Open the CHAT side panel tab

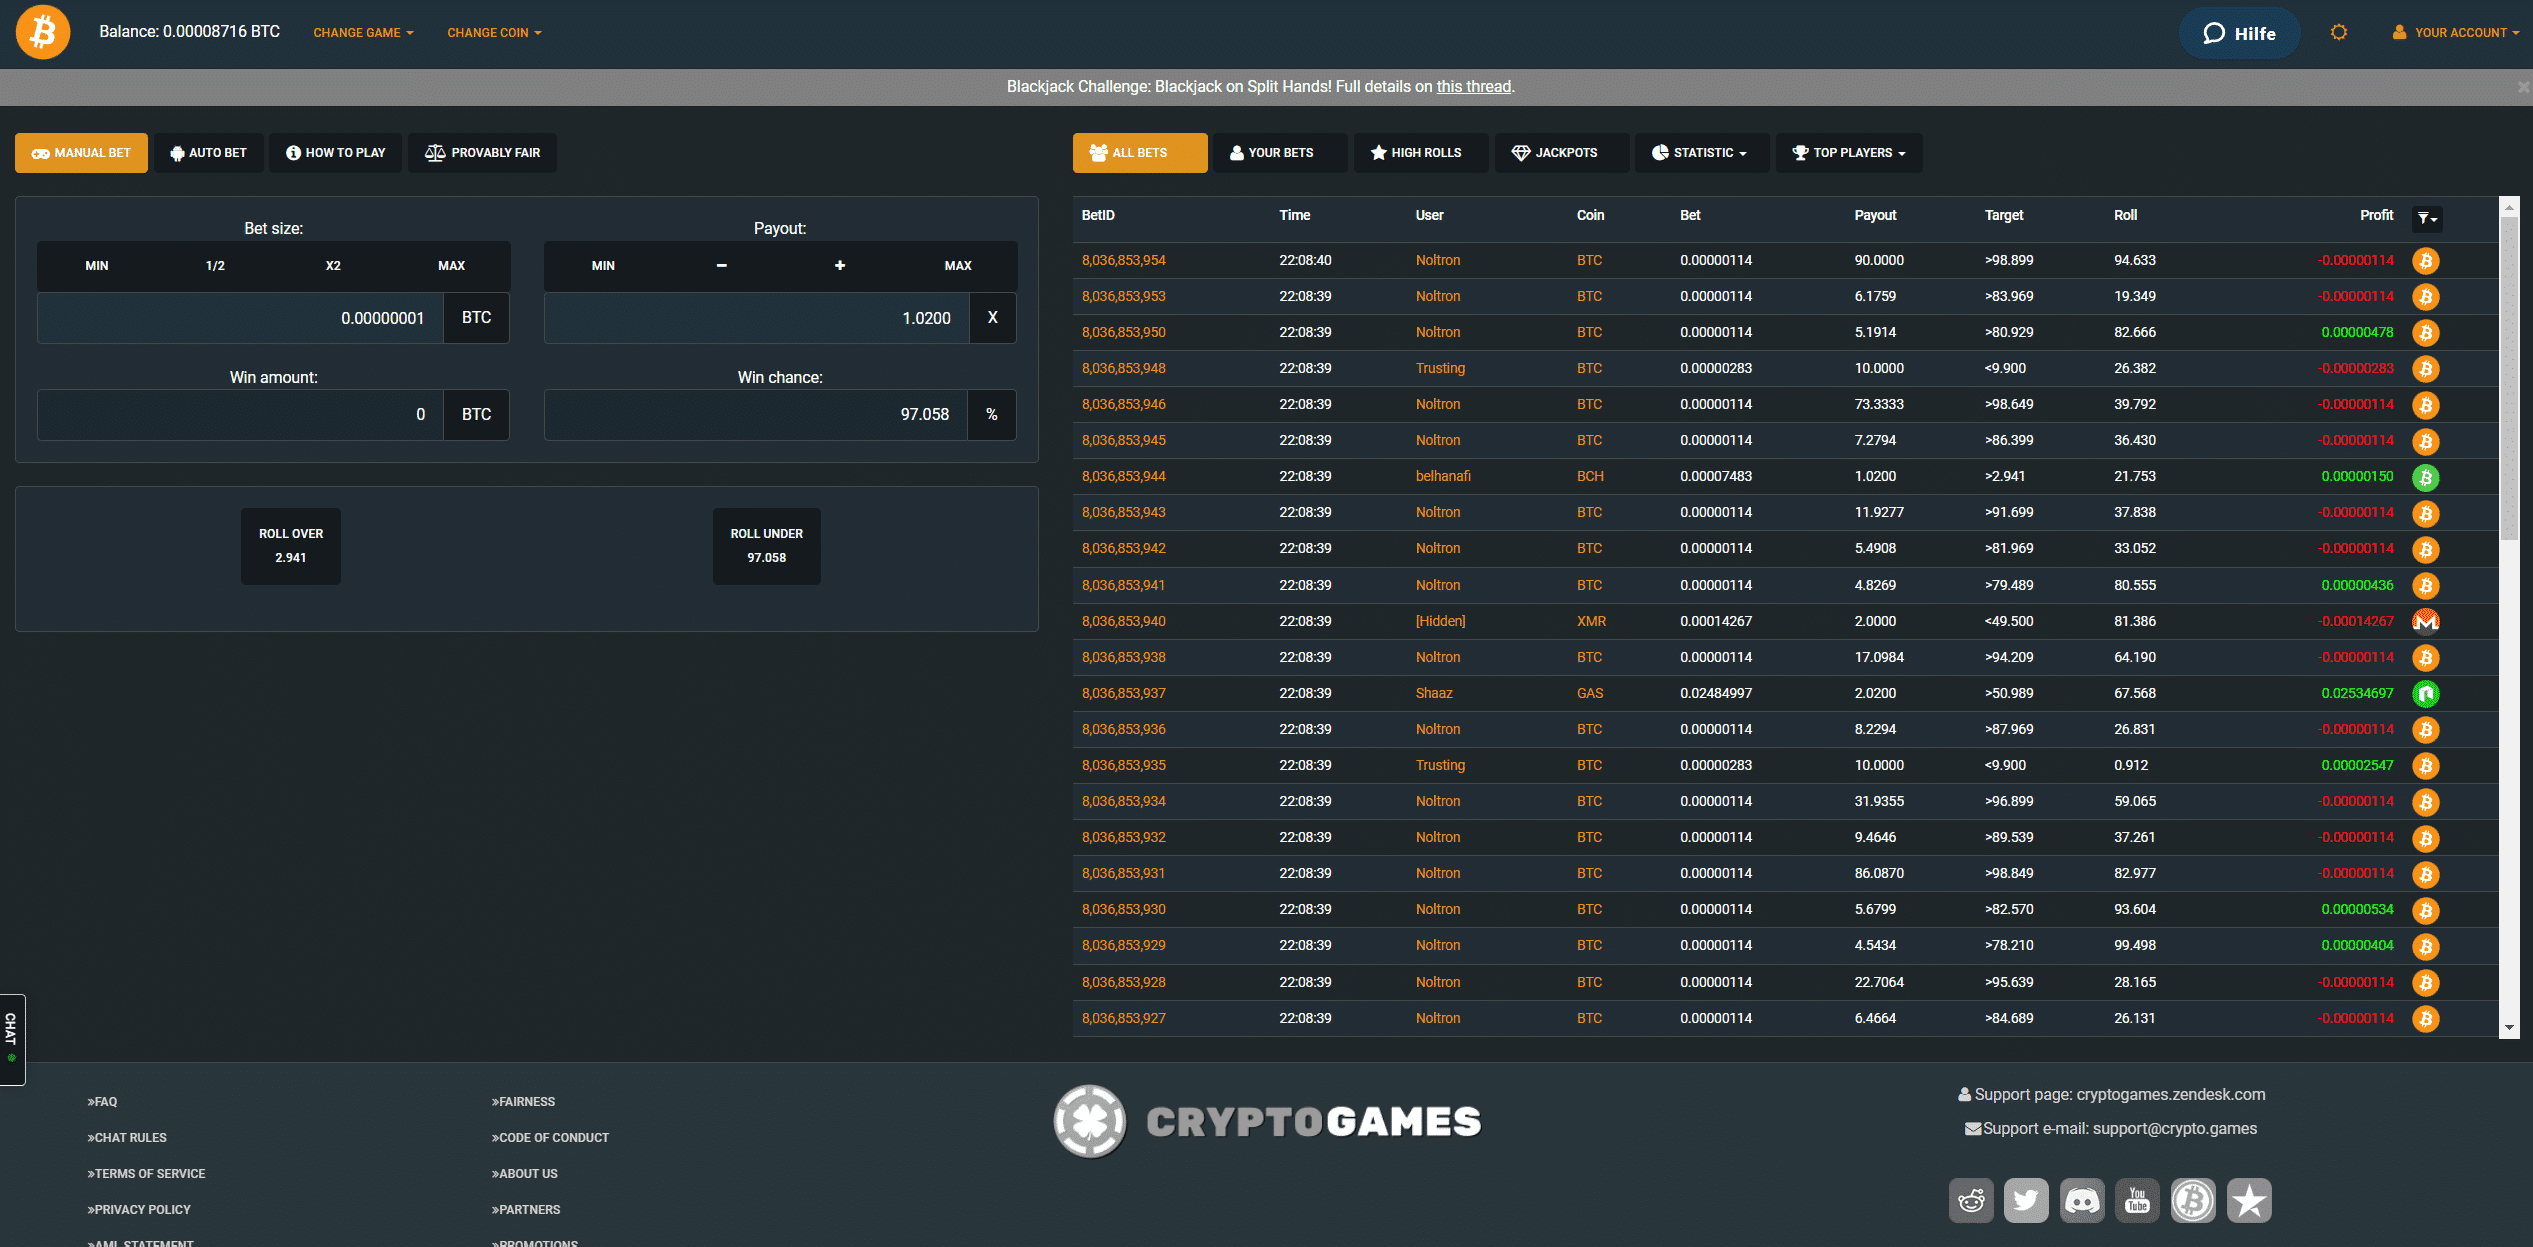[x=12, y=1039]
